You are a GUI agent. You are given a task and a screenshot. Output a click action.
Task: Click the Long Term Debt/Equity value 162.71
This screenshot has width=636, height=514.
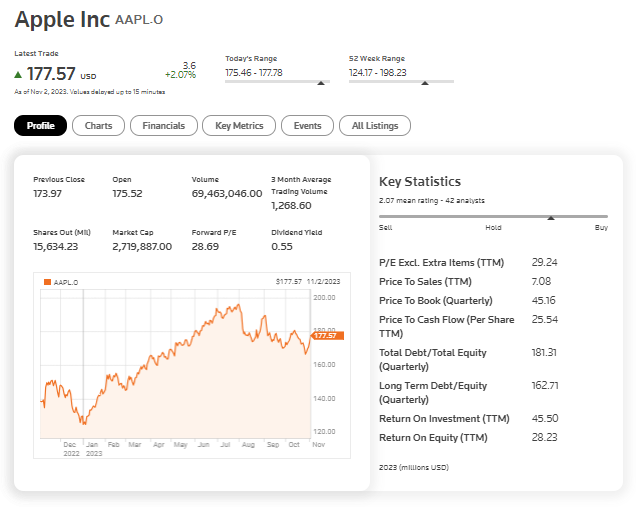click(x=545, y=385)
